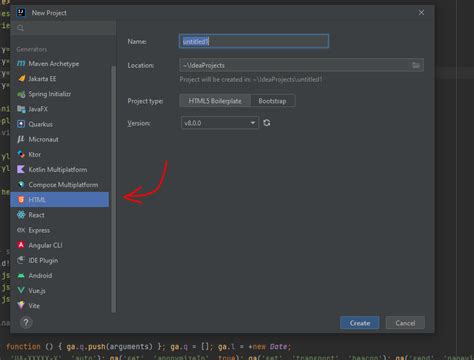Open the Version v8.0.0 dropdown
This screenshot has width=474, height=360.
220,123
